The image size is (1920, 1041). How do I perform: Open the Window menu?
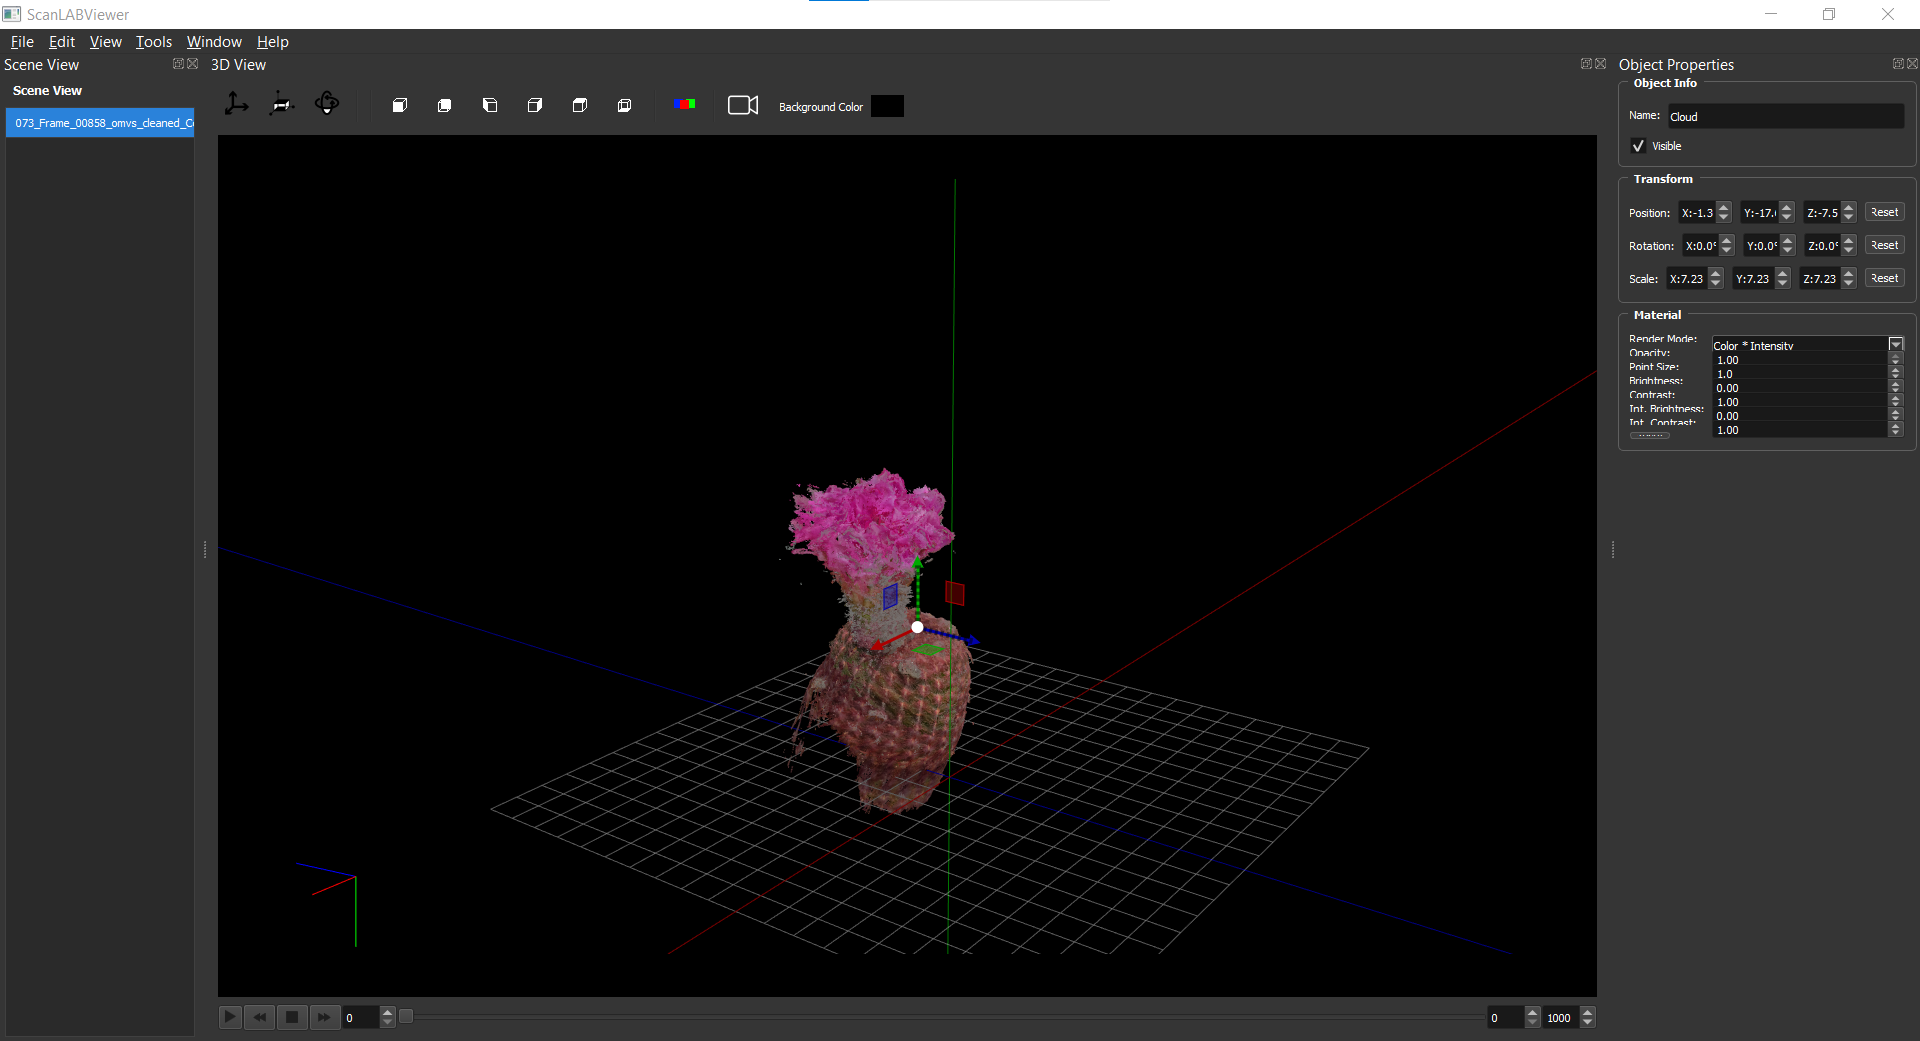click(x=214, y=42)
